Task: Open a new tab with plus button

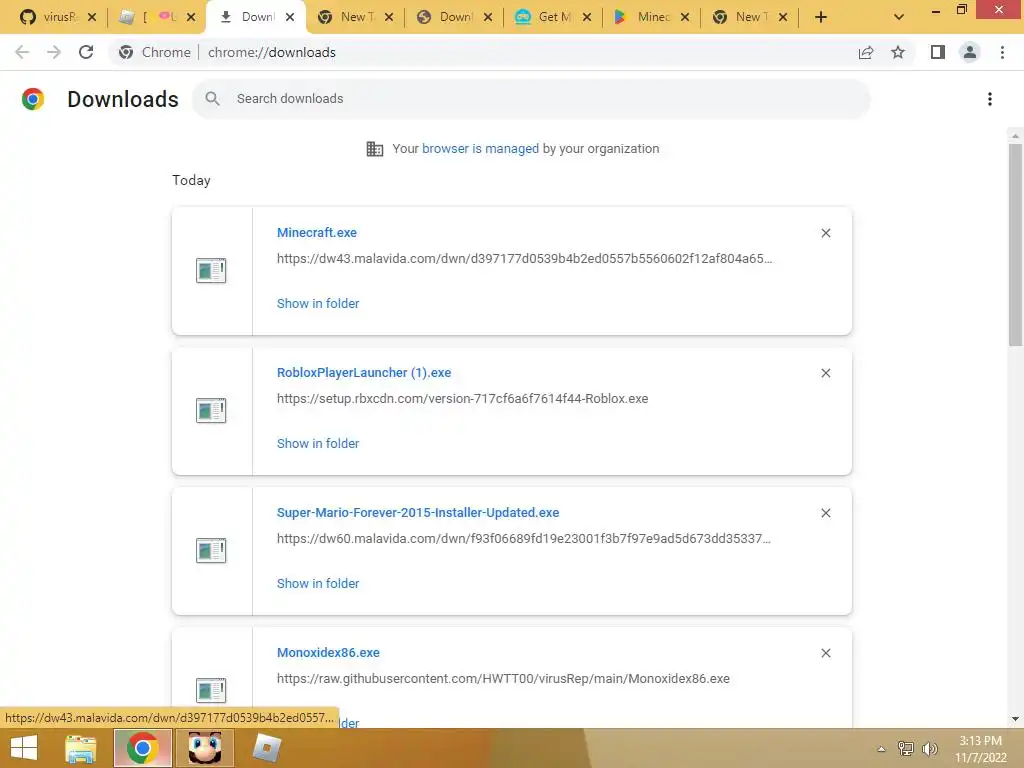Action: coord(821,17)
